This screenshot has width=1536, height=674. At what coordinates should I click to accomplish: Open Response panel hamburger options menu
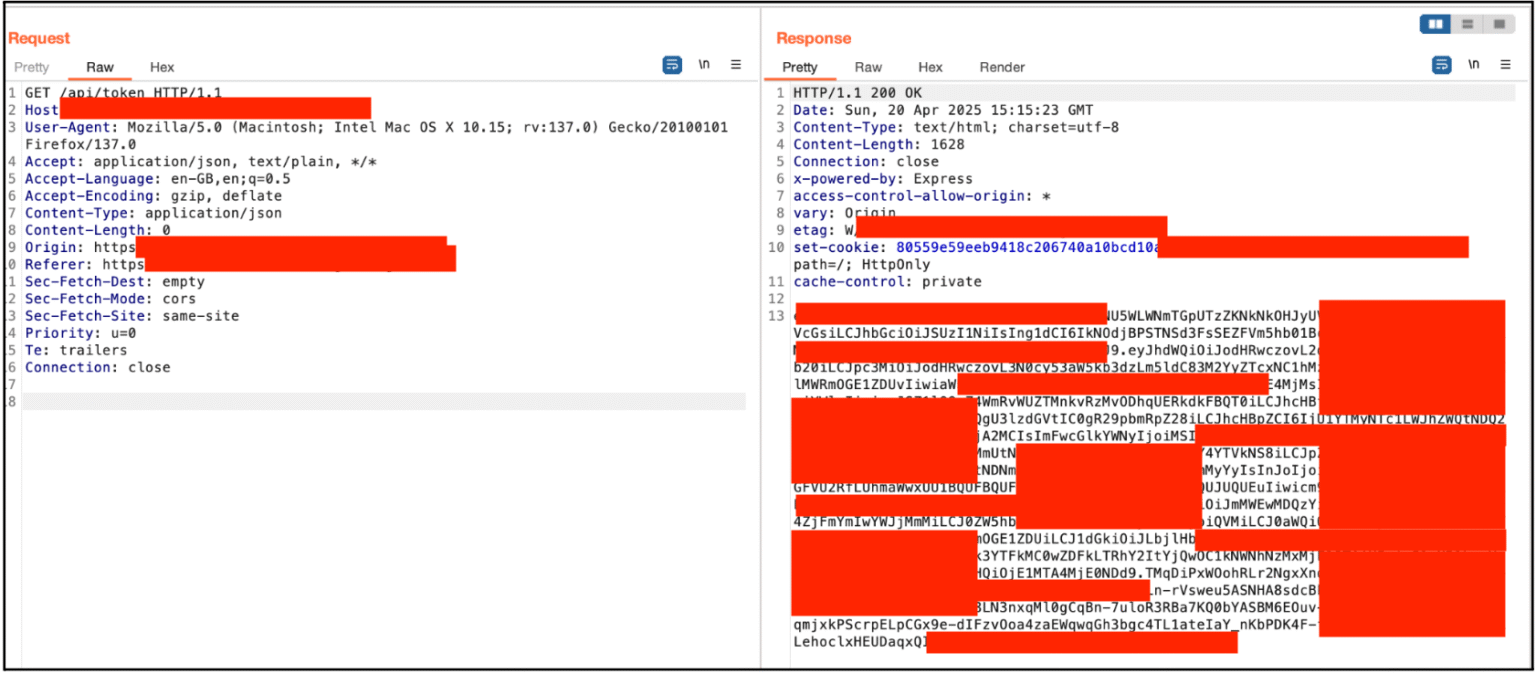pos(1505,65)
